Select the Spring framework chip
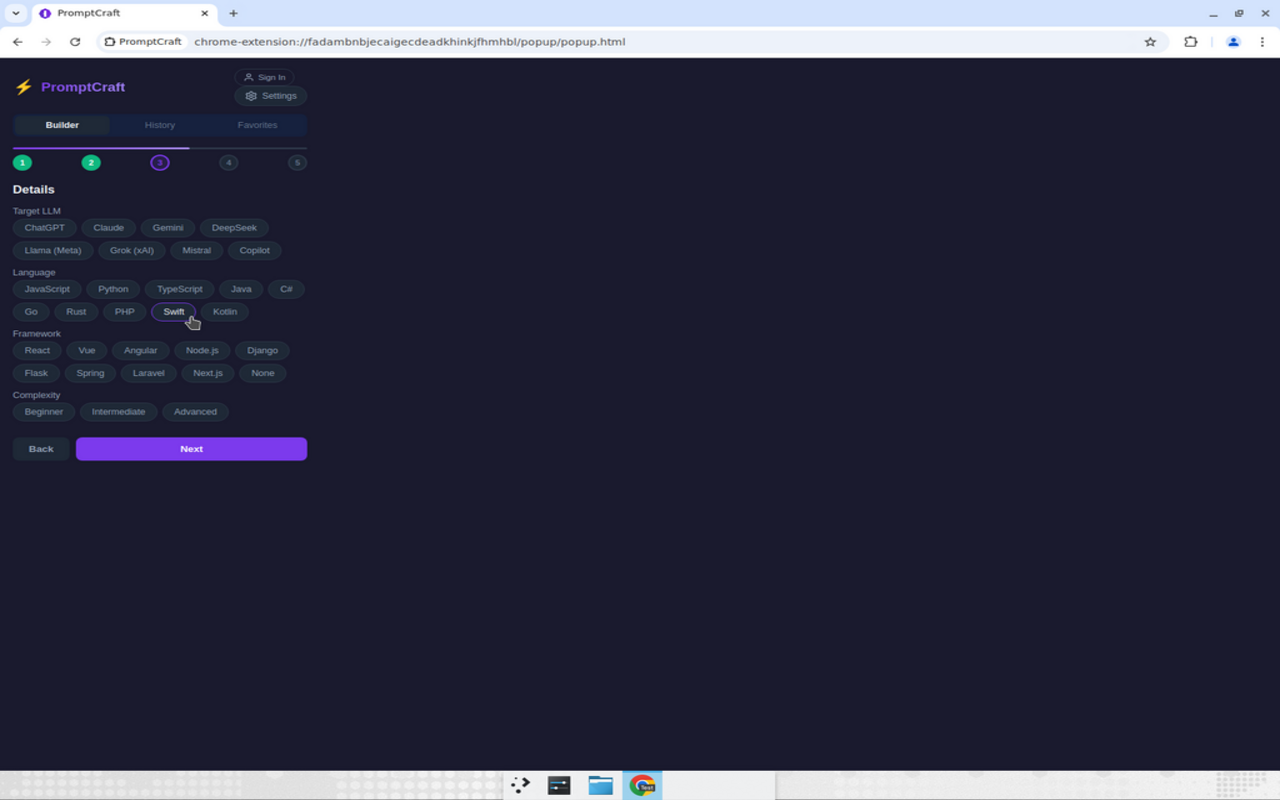The height and width of the screenshot is (800, 1280). point(90,373)
